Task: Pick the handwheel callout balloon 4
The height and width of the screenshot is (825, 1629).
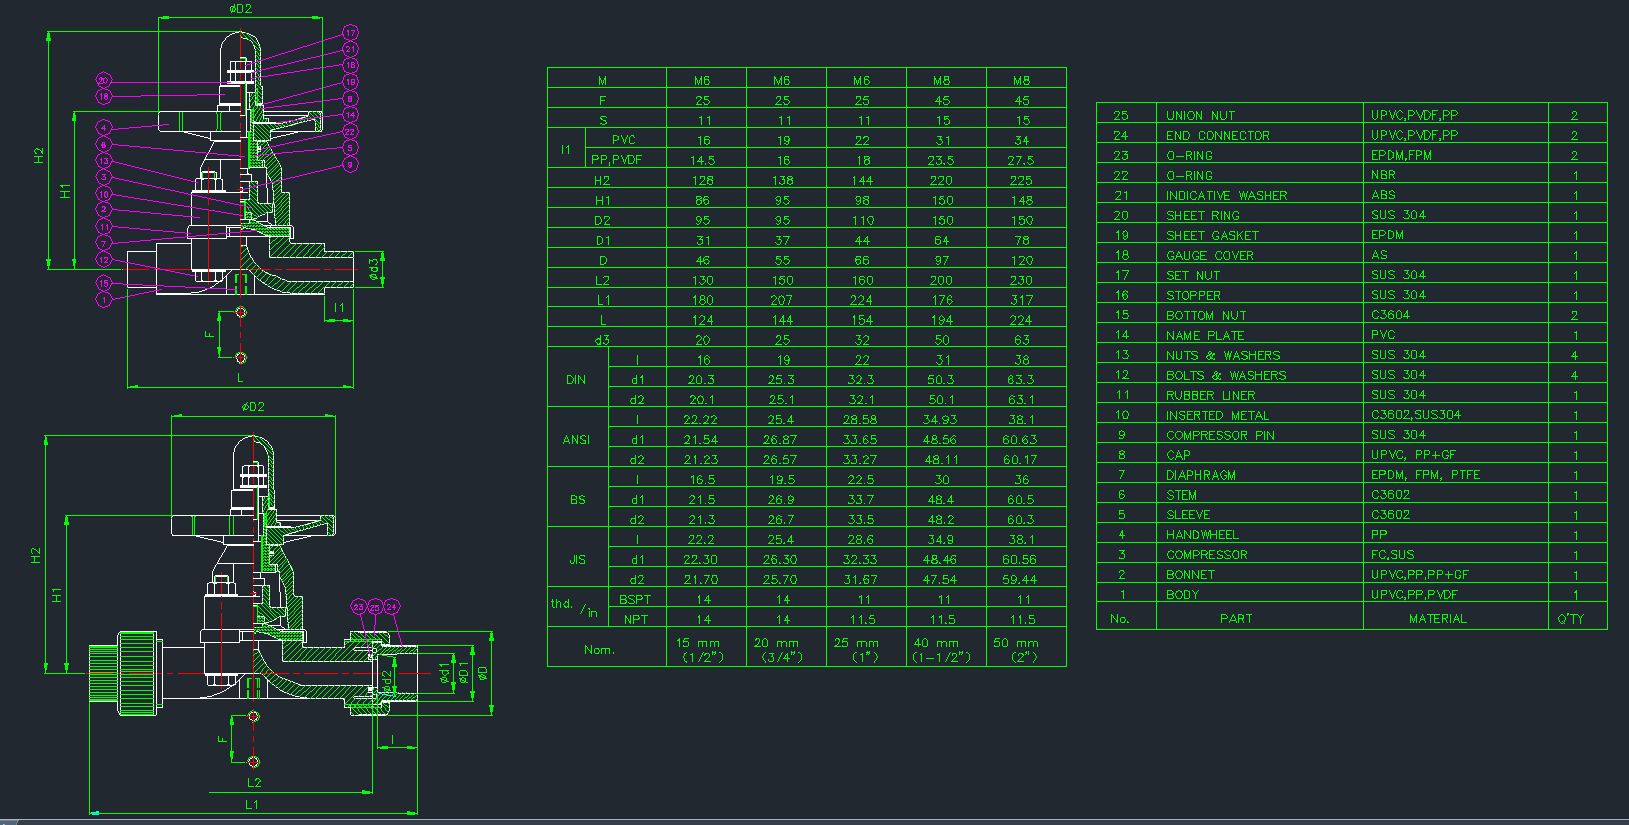Action: [103, 128]
